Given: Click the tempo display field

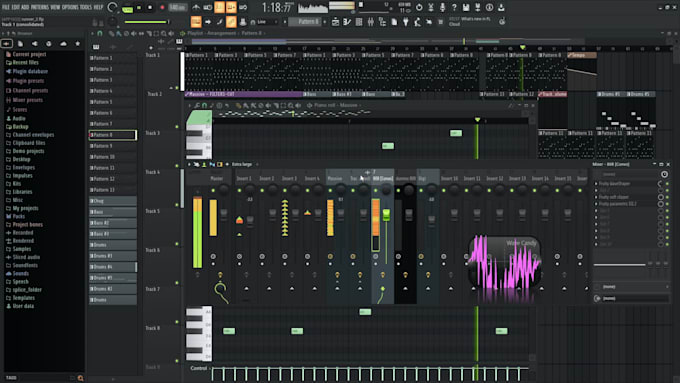Looking at the screenshot, I should point(177,8).
